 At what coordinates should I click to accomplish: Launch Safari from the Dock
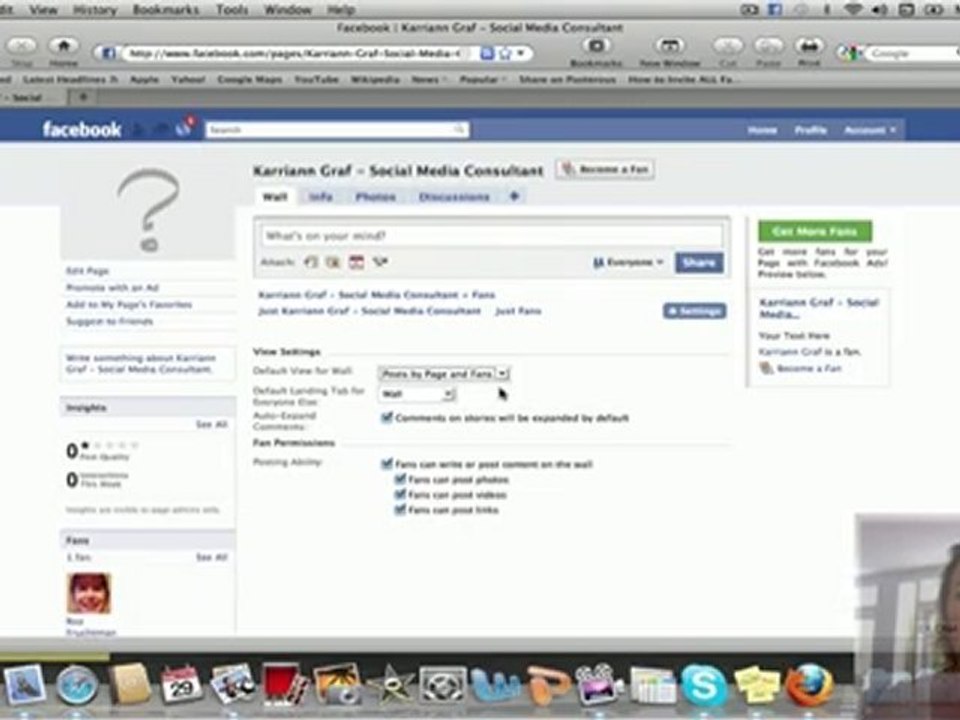tap(77, 686)
